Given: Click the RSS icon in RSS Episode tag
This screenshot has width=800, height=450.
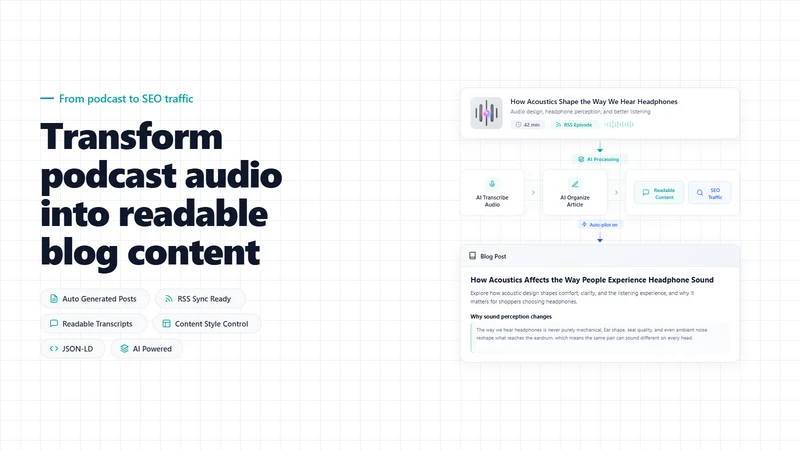Looking at the screenshot, I should click(x=558, y=124).
